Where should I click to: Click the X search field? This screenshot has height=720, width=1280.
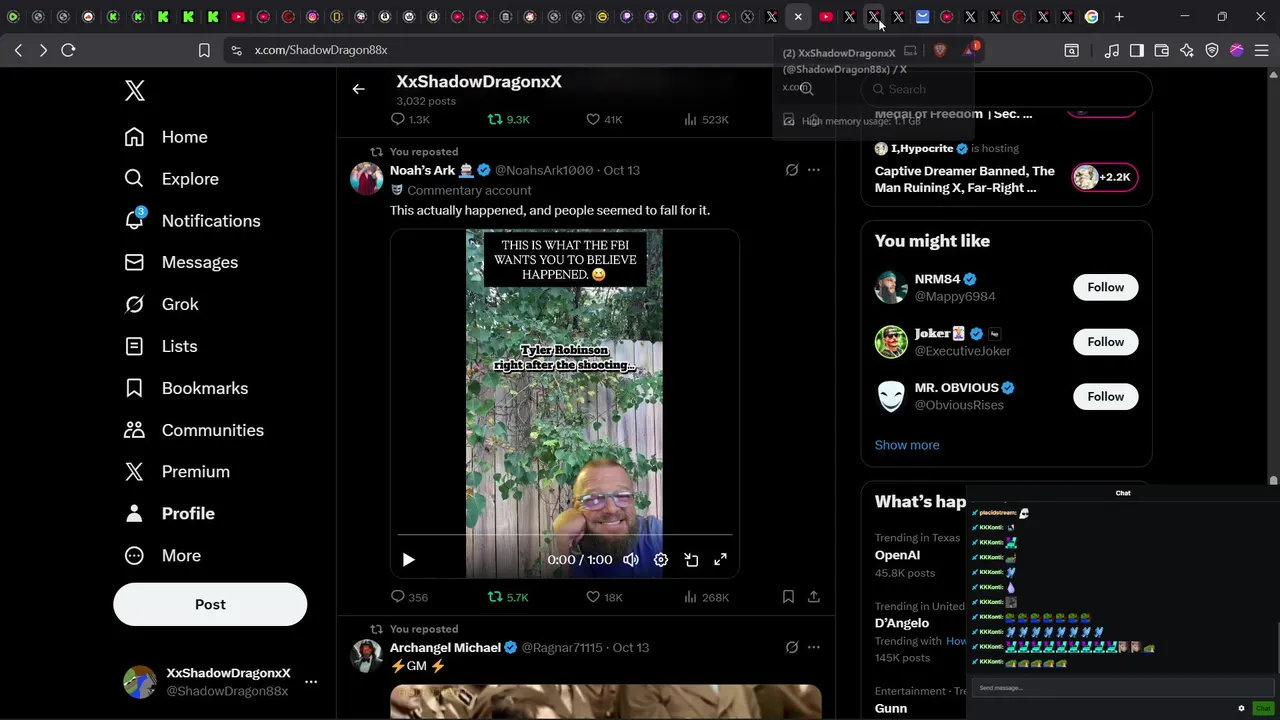(x=1006, y=89)
